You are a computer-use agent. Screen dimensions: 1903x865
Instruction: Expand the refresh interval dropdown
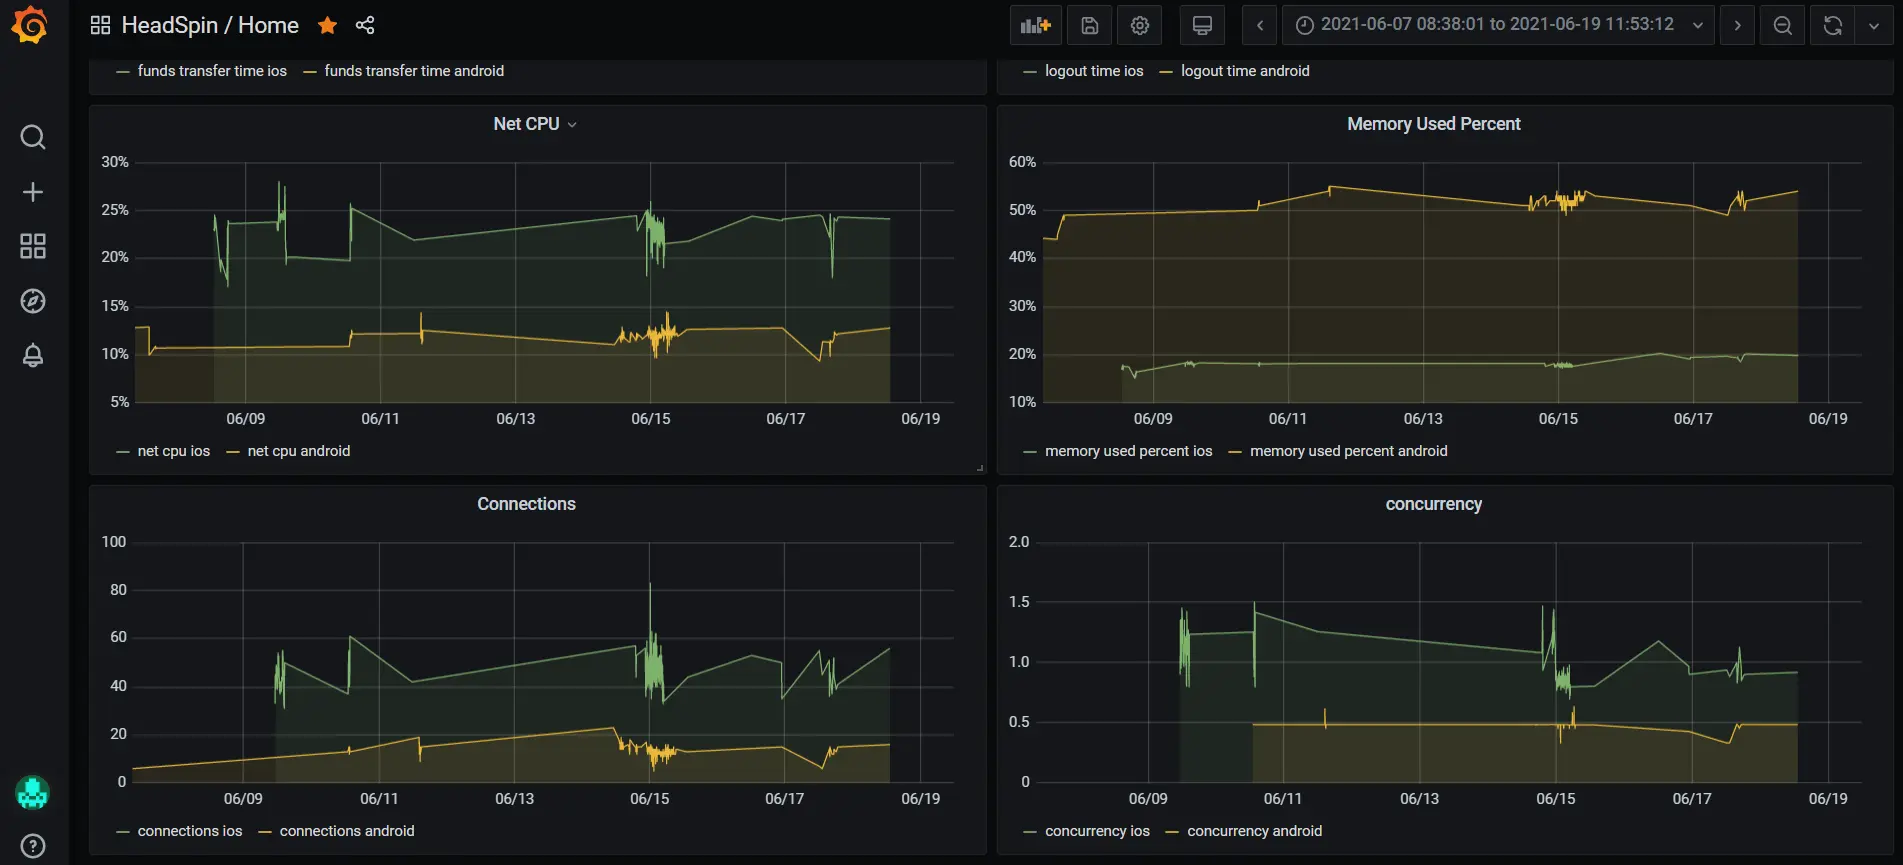point(1874,26)
